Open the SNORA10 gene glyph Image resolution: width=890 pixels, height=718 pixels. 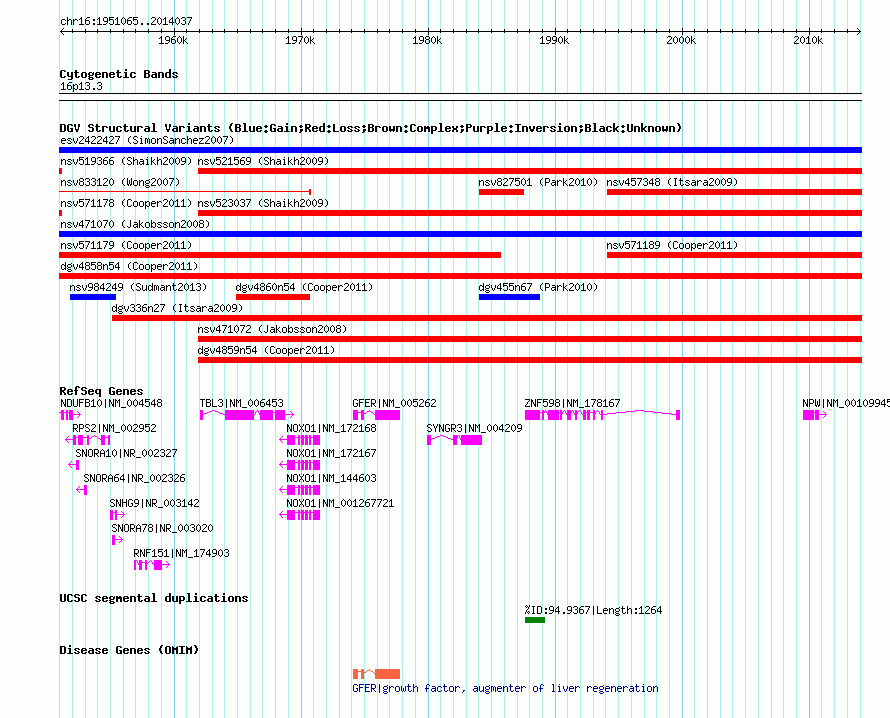[x=74, y=465]
